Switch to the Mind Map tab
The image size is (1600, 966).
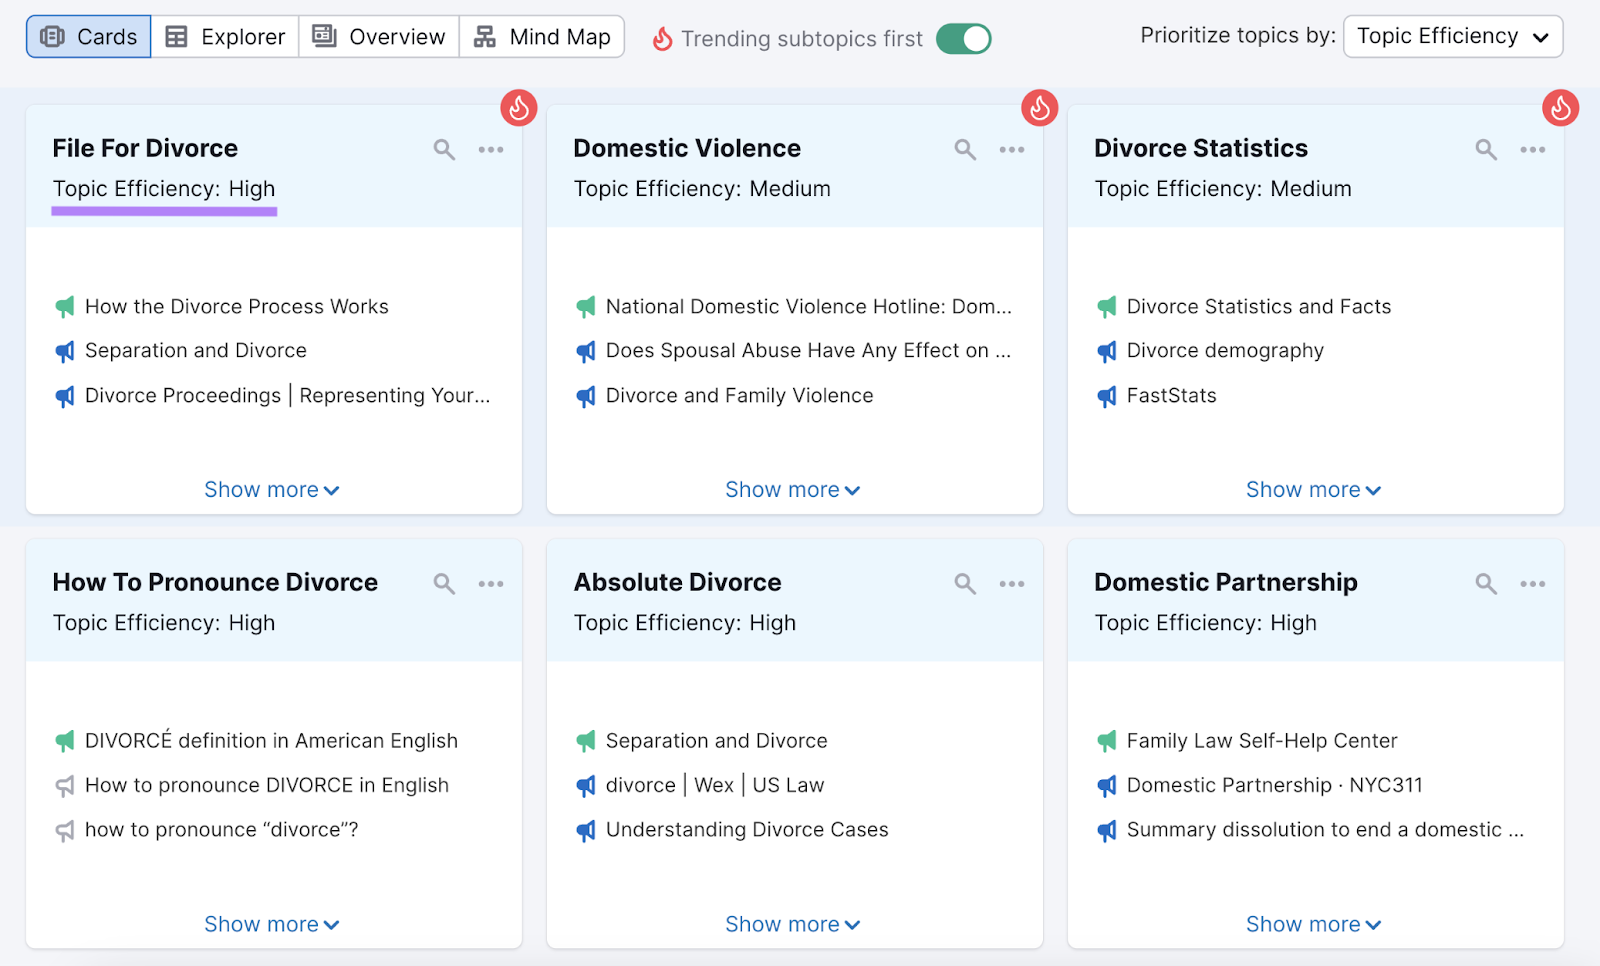542,37
